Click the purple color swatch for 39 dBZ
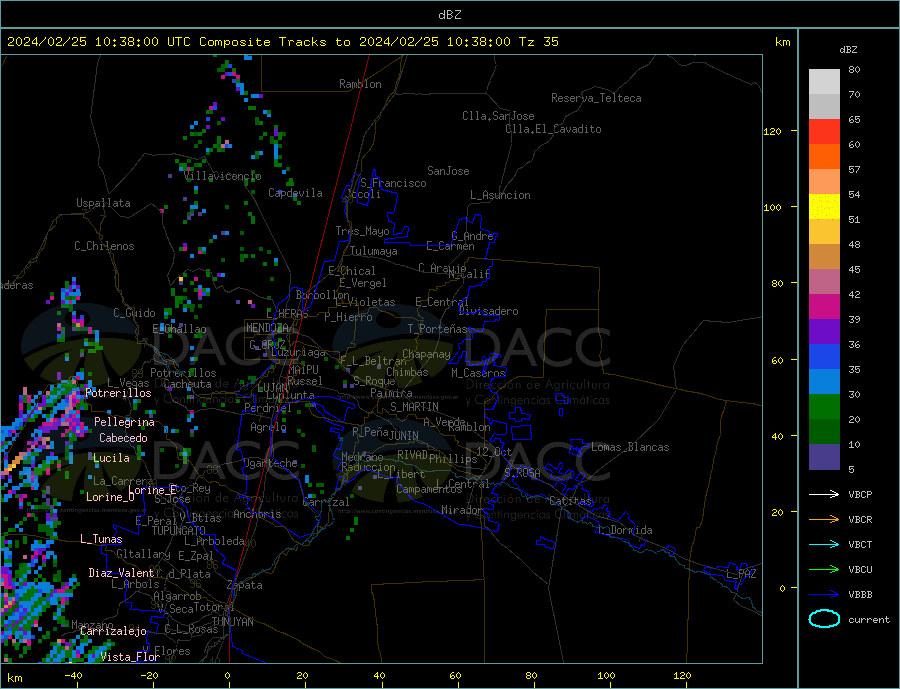 click(x=824, y=332)
